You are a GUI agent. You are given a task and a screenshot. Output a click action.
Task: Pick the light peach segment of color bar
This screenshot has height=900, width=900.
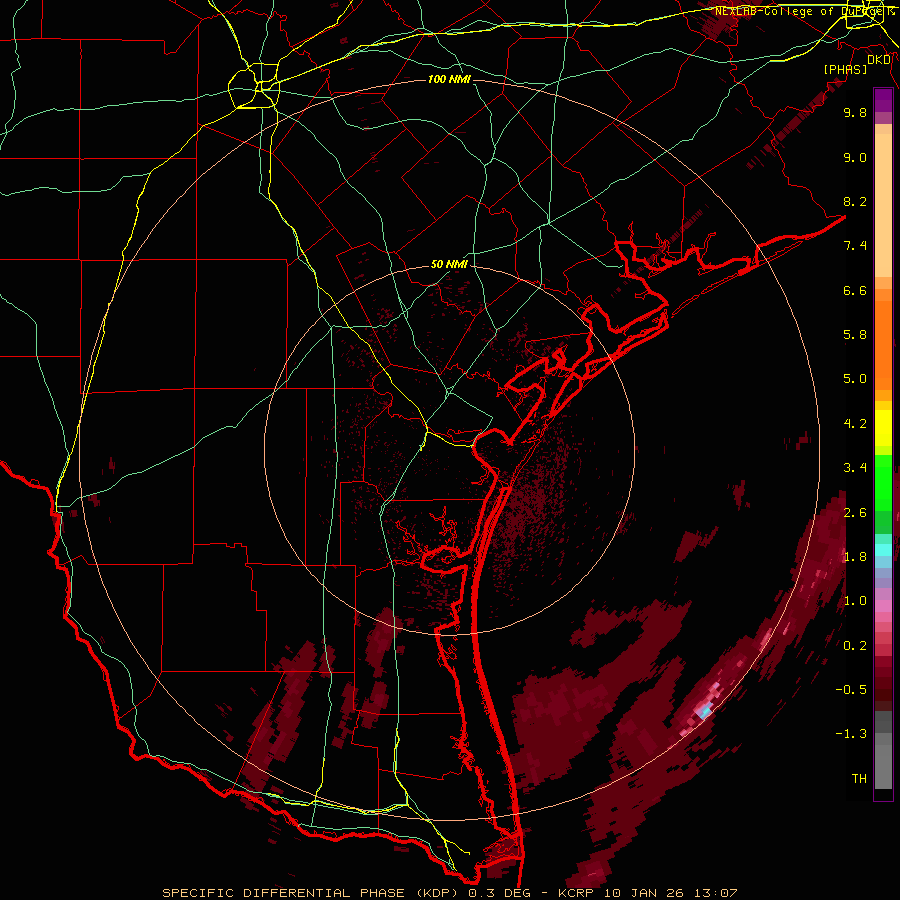pos(883,207)
